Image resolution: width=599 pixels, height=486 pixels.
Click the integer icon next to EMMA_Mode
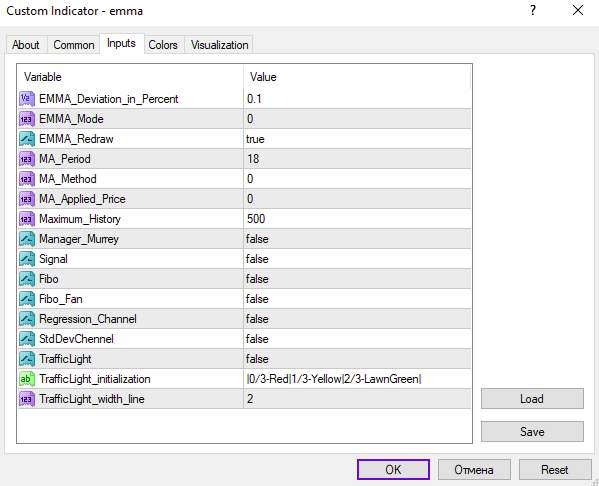(27, 119)
